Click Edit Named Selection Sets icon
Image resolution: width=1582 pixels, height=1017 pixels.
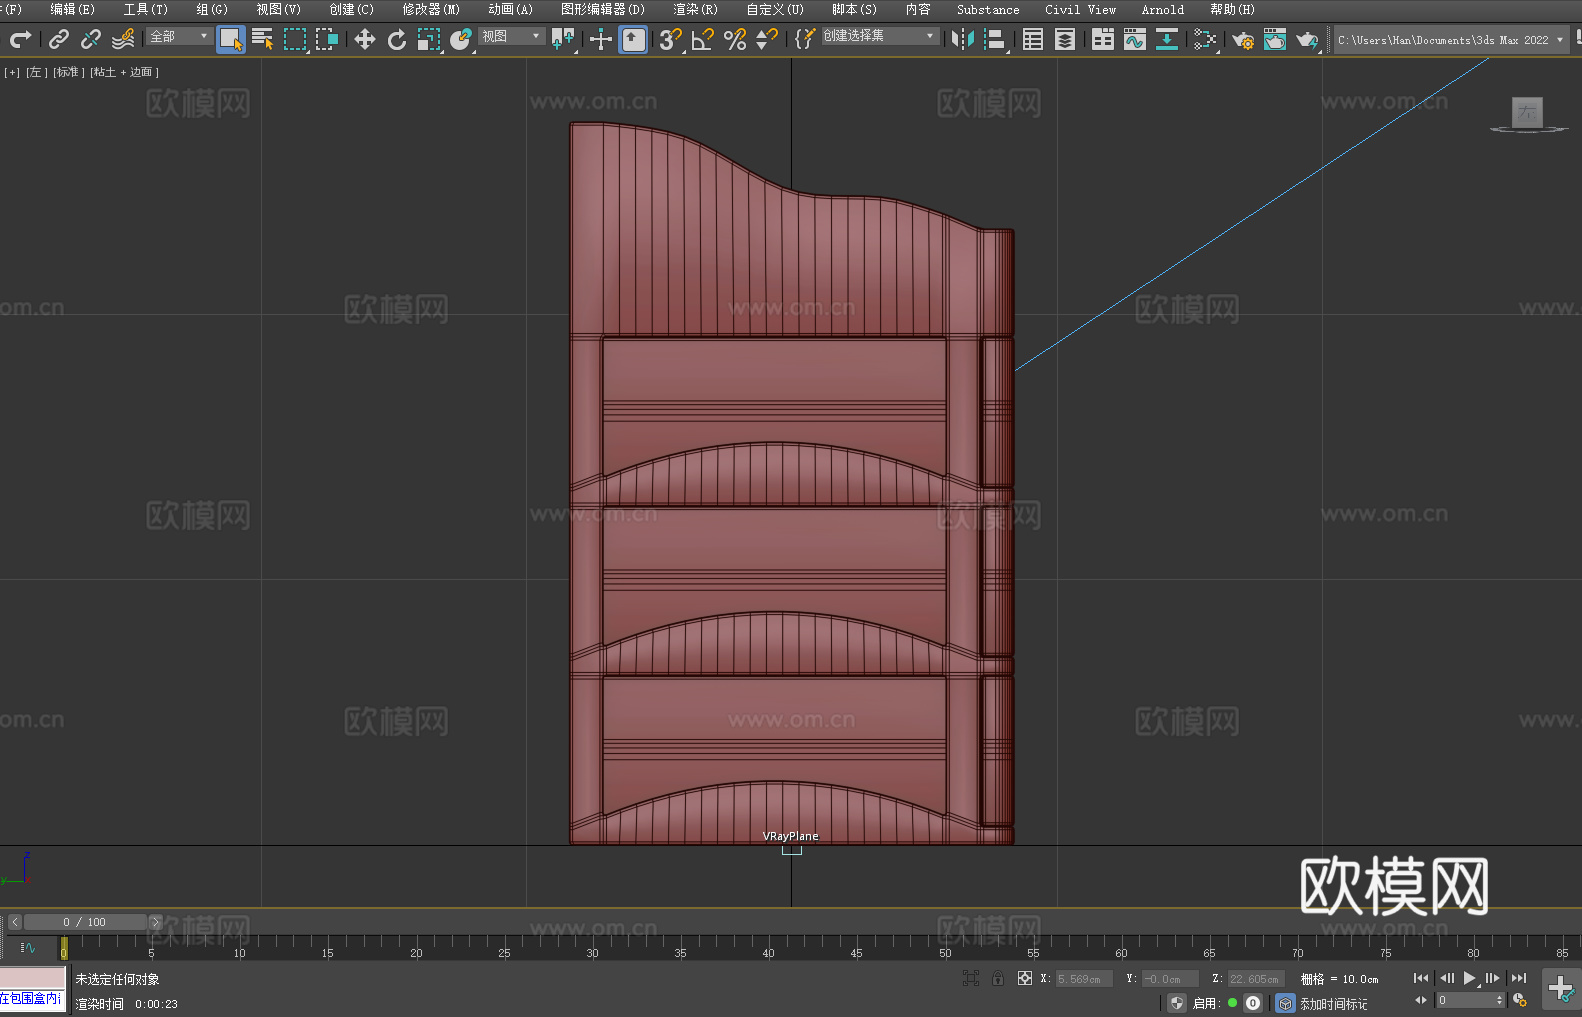pos(805,39)
